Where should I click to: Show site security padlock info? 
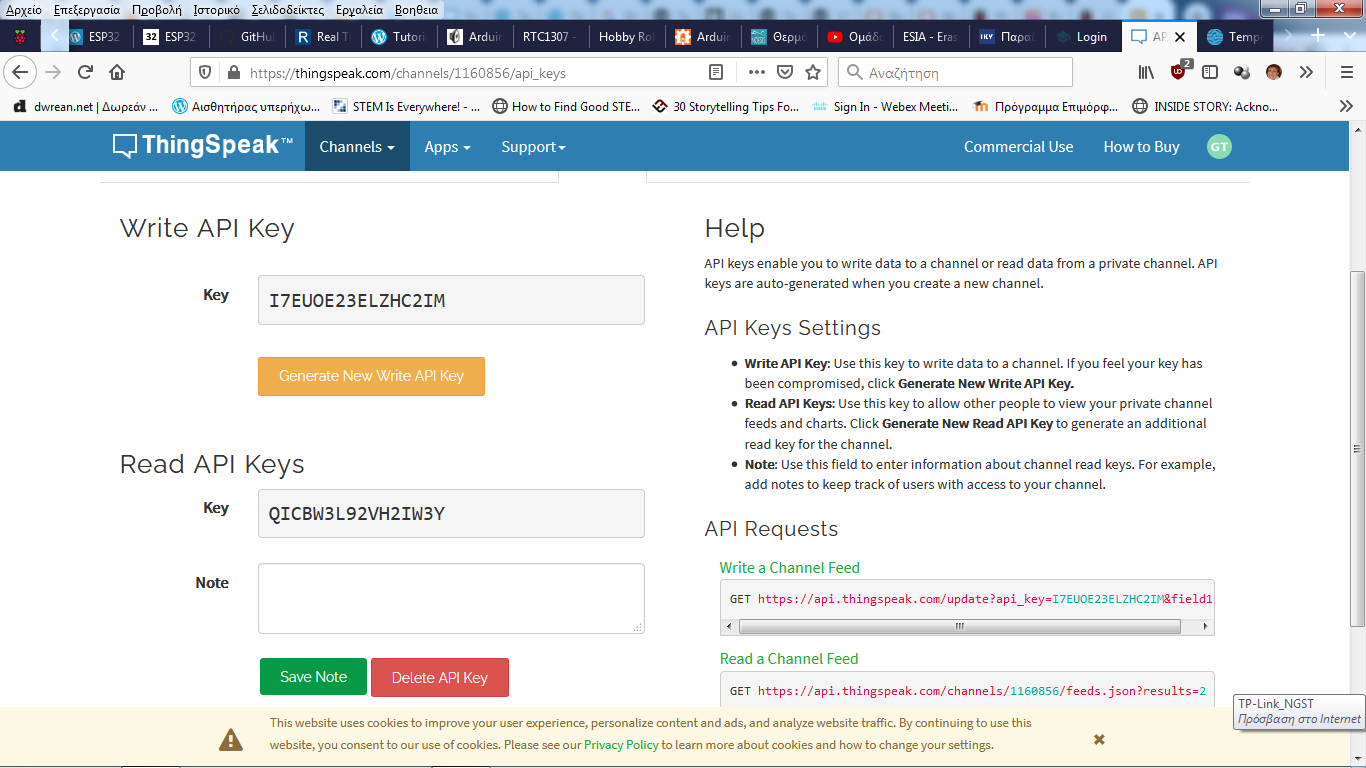(234, 72)
